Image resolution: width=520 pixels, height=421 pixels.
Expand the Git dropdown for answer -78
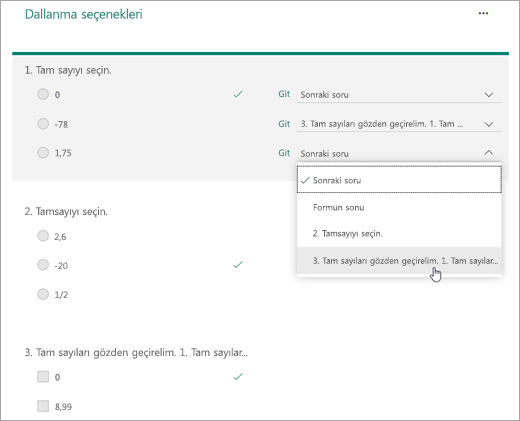[x=399, y=124]
